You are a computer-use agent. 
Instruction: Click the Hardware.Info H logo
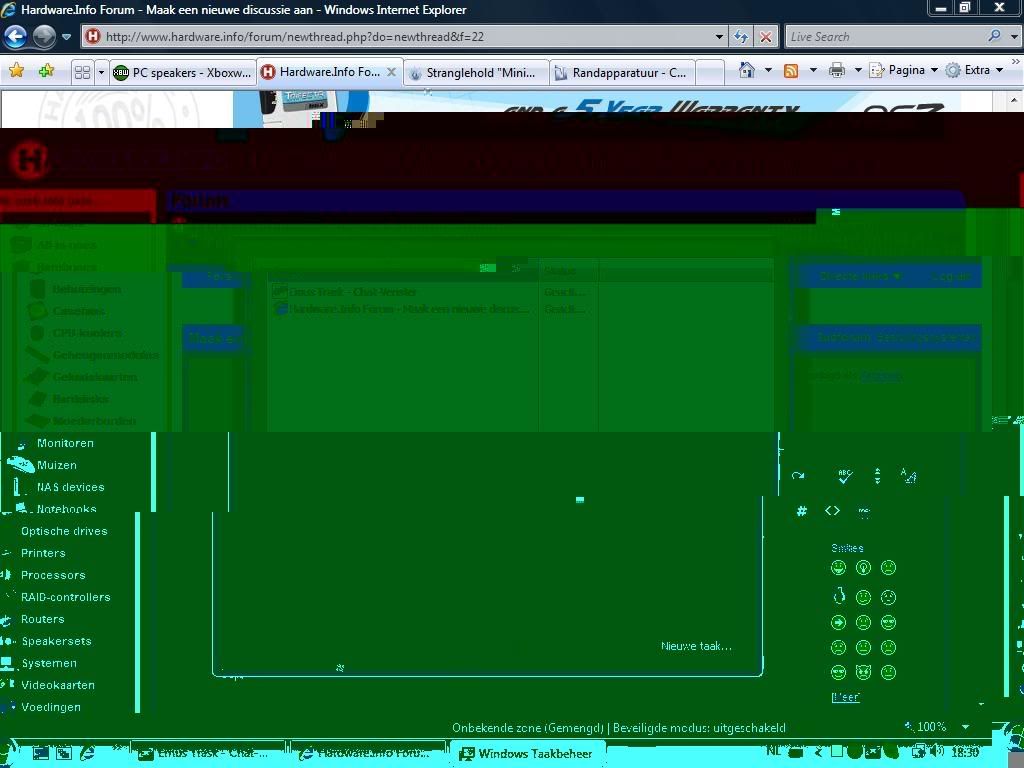pos(29,160)
